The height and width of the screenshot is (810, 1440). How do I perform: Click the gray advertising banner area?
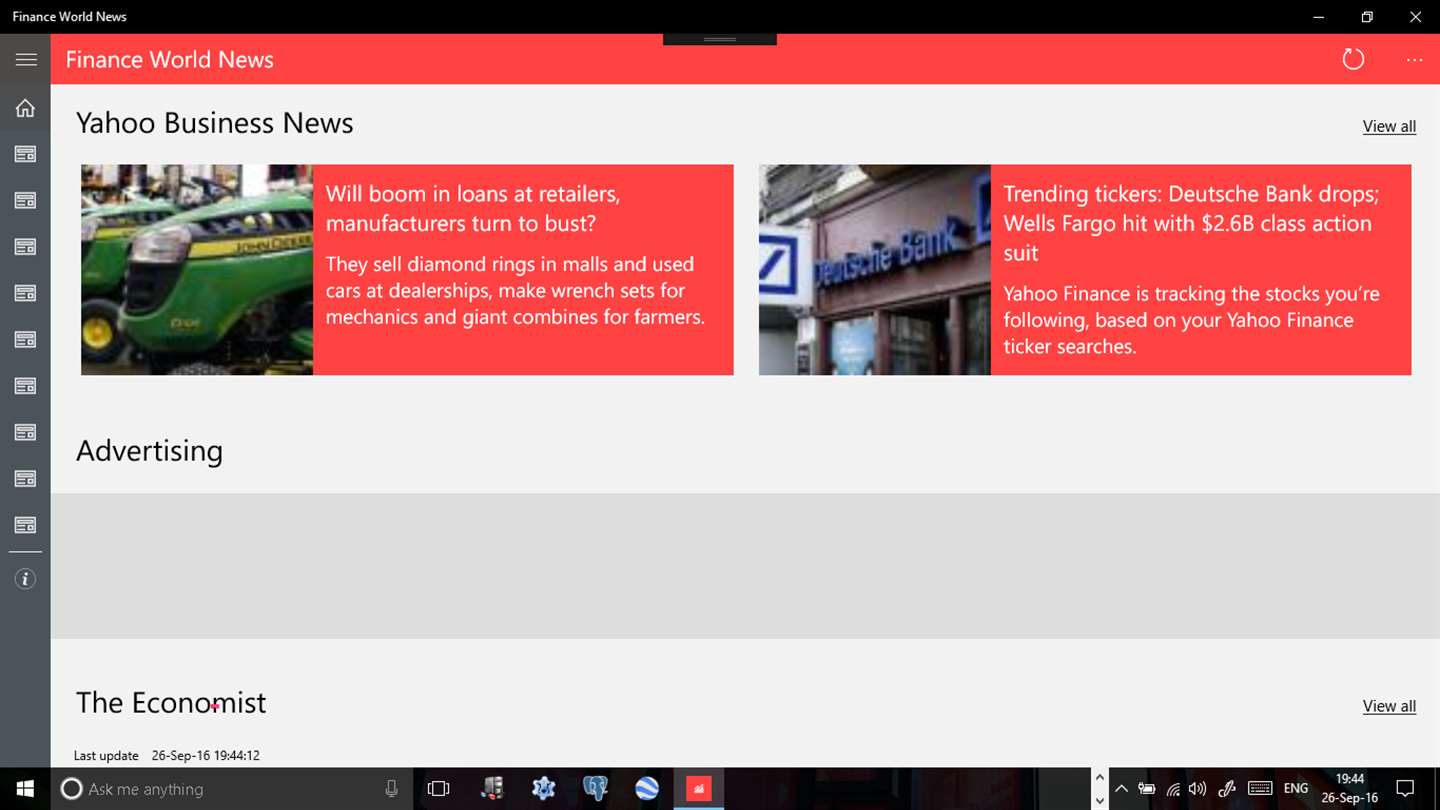pyautogui.click(x=745, y=566)
